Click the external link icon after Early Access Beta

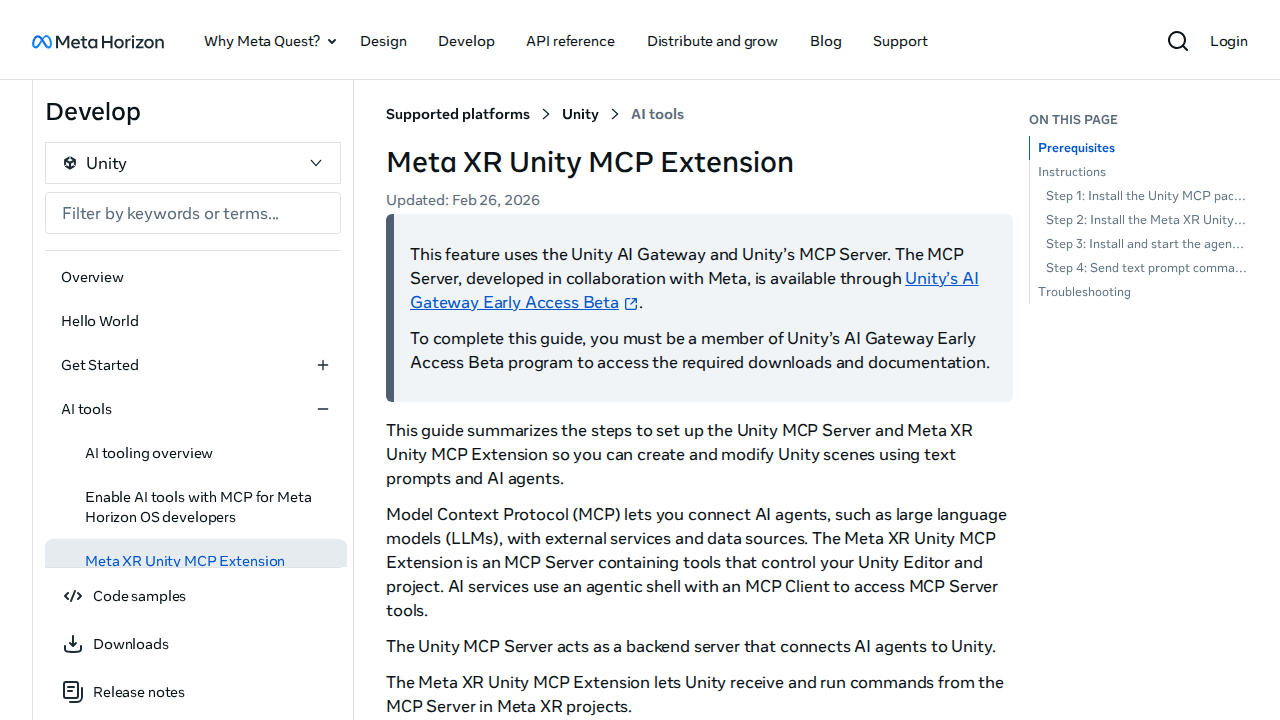tap(631, 303)
